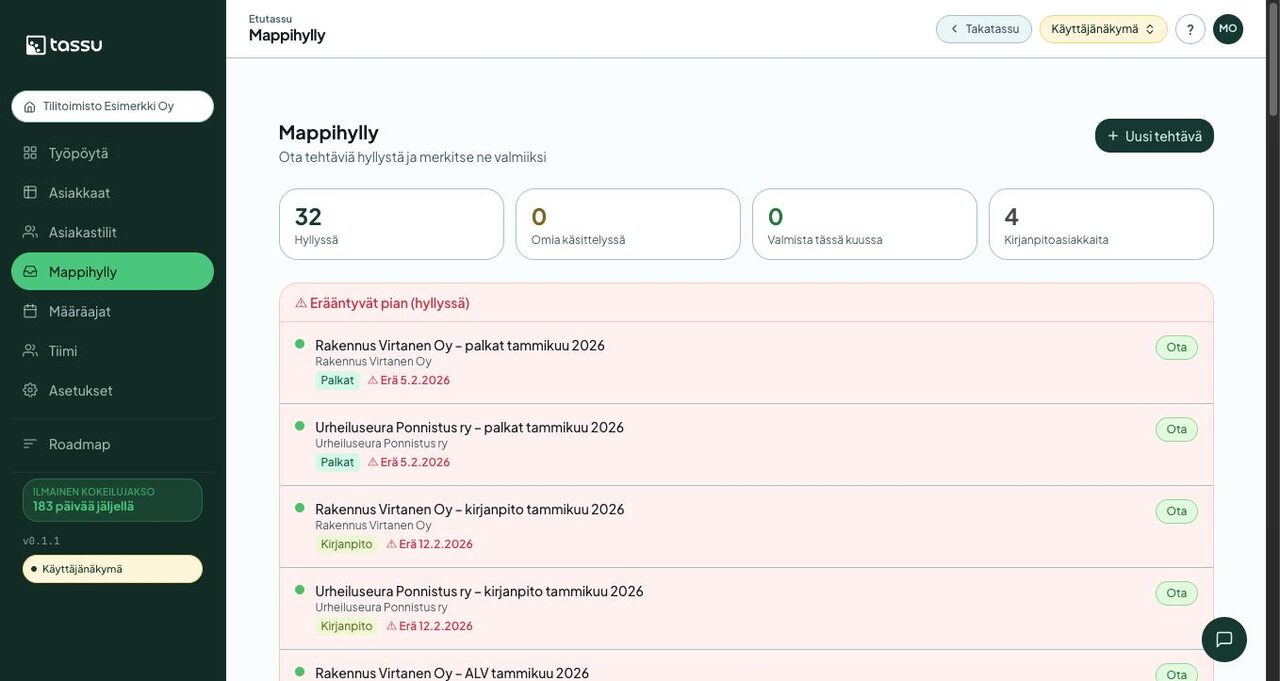Click the Asiakkaat table icon
Viewport: 1280px width, 681px height.
click(30, 192)
